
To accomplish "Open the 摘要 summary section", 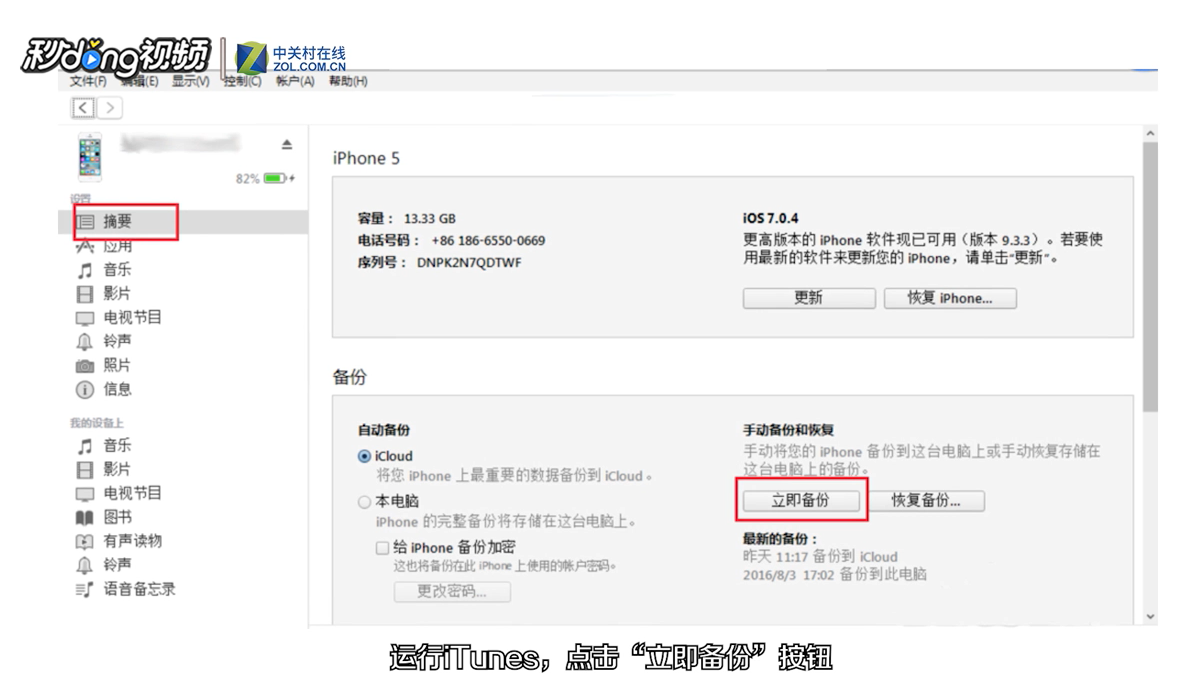I will click(x=182, y=222).
